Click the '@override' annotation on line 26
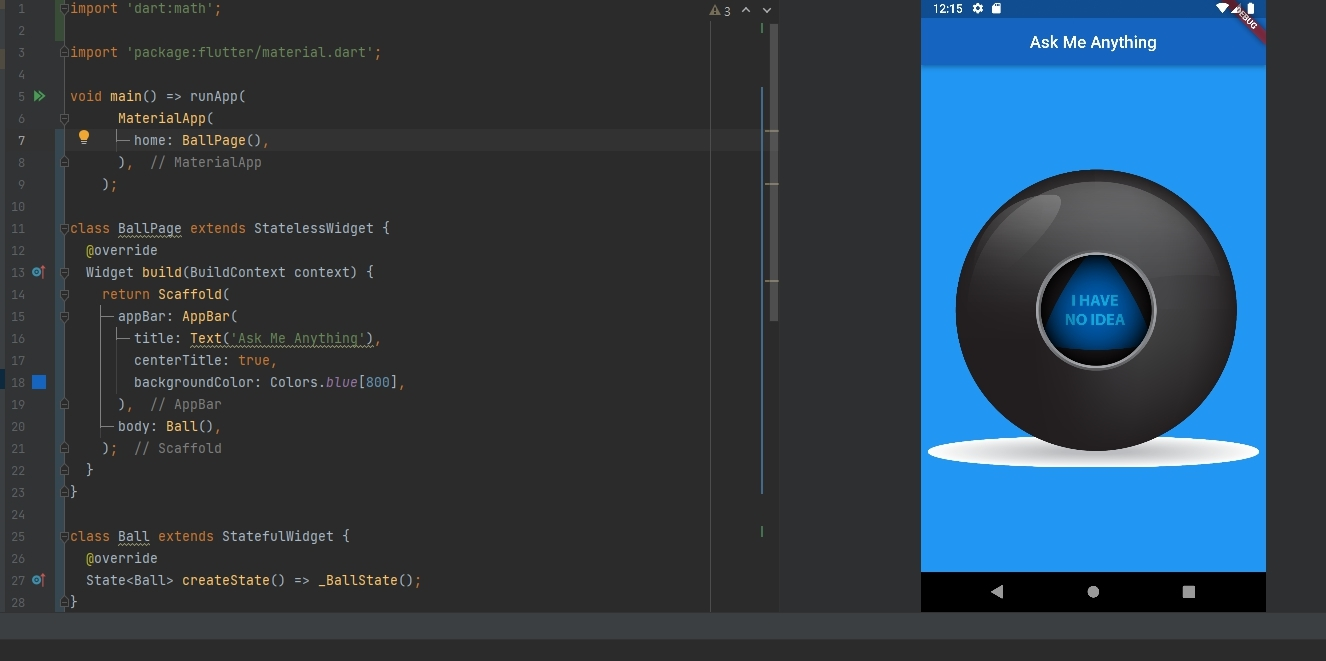Viewport: 1326px width, 661px height. 122,558
